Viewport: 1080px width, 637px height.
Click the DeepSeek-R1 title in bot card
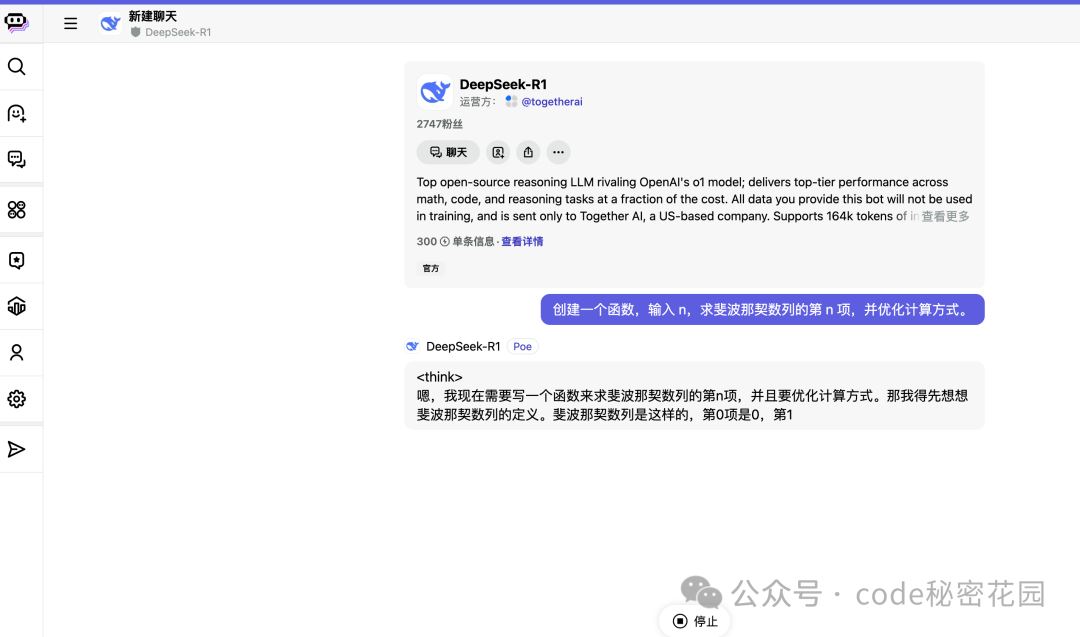(x=503, y=84)
